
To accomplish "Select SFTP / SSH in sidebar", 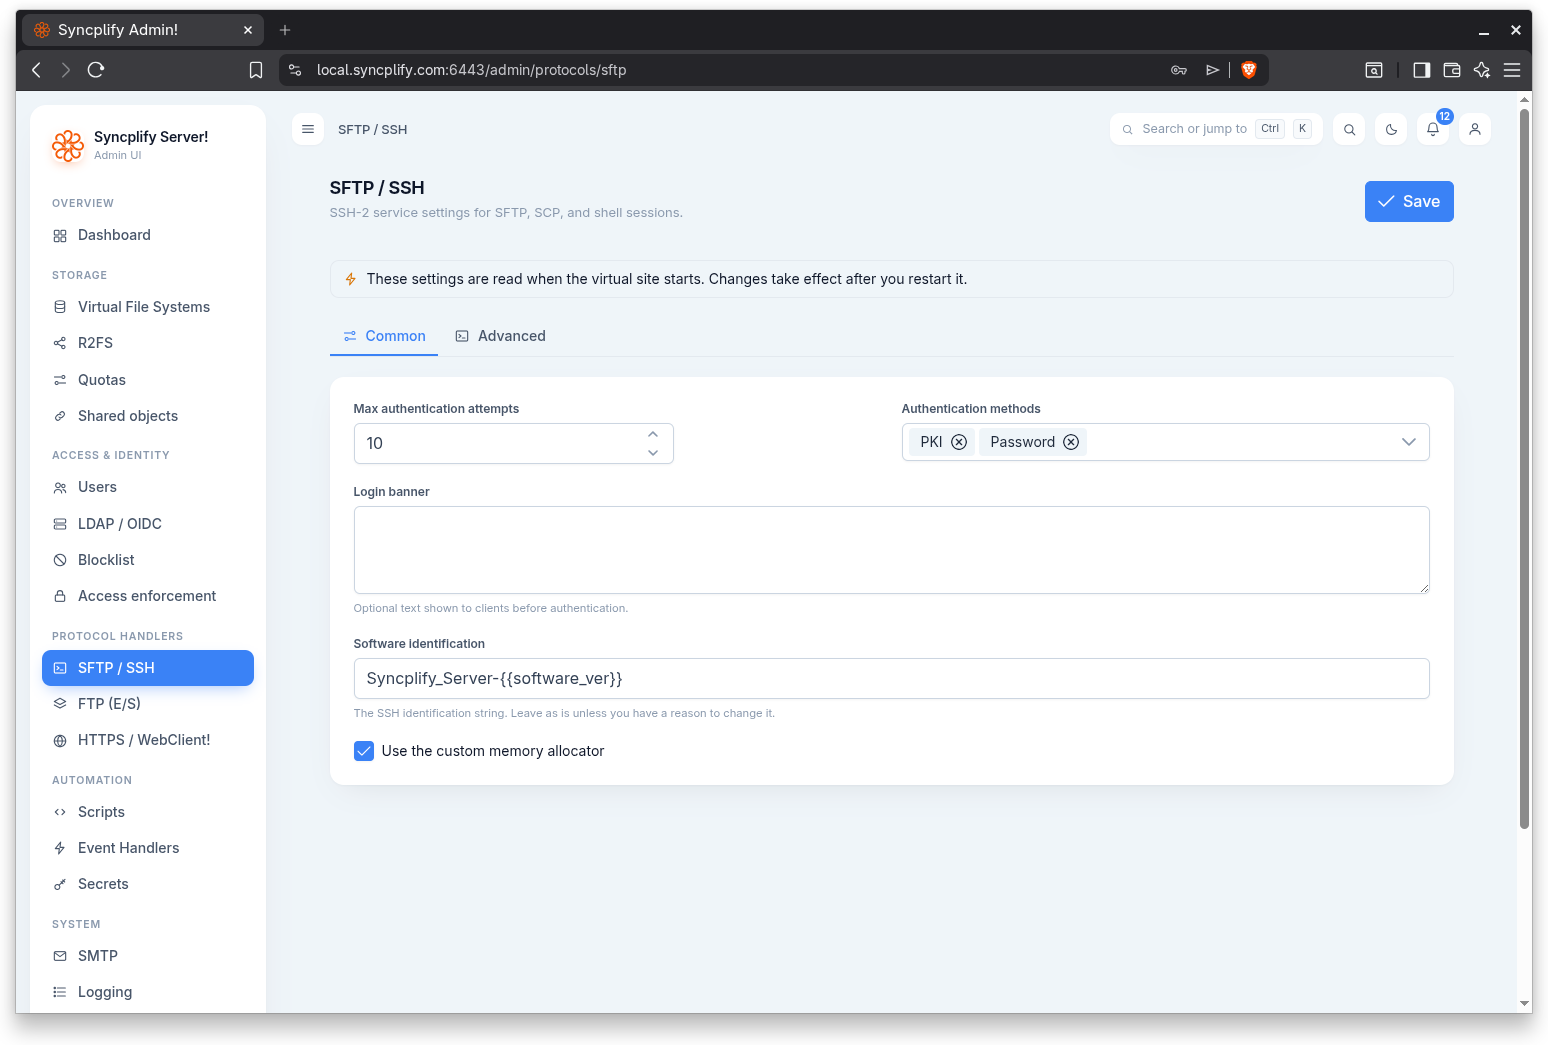I will point(148,668).
